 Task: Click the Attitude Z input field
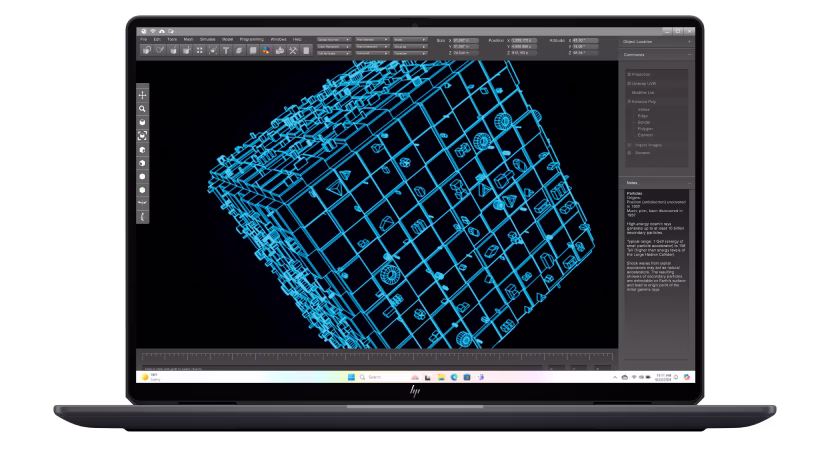[585, 53]
